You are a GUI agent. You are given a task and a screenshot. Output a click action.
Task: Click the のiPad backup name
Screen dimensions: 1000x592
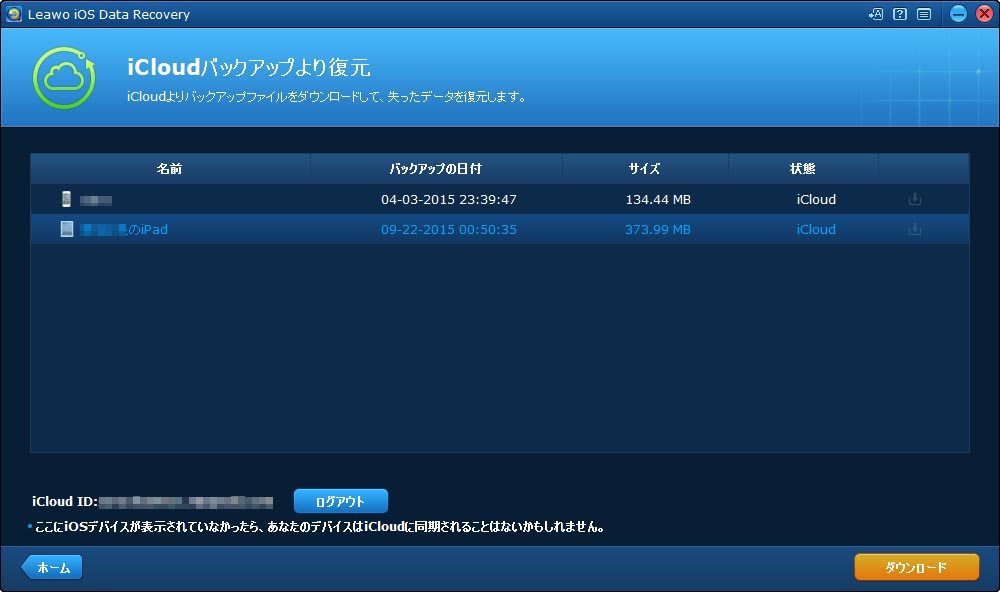click(124, 230)
